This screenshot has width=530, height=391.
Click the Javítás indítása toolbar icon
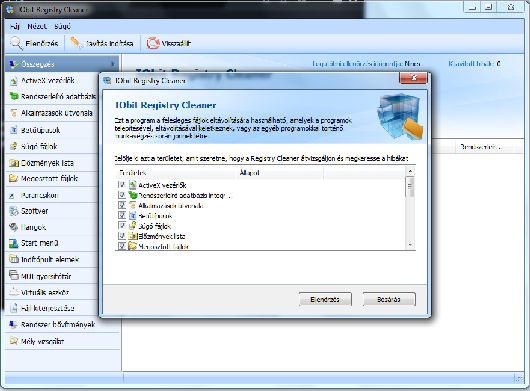pyautogui.click(x=76, y=43)
